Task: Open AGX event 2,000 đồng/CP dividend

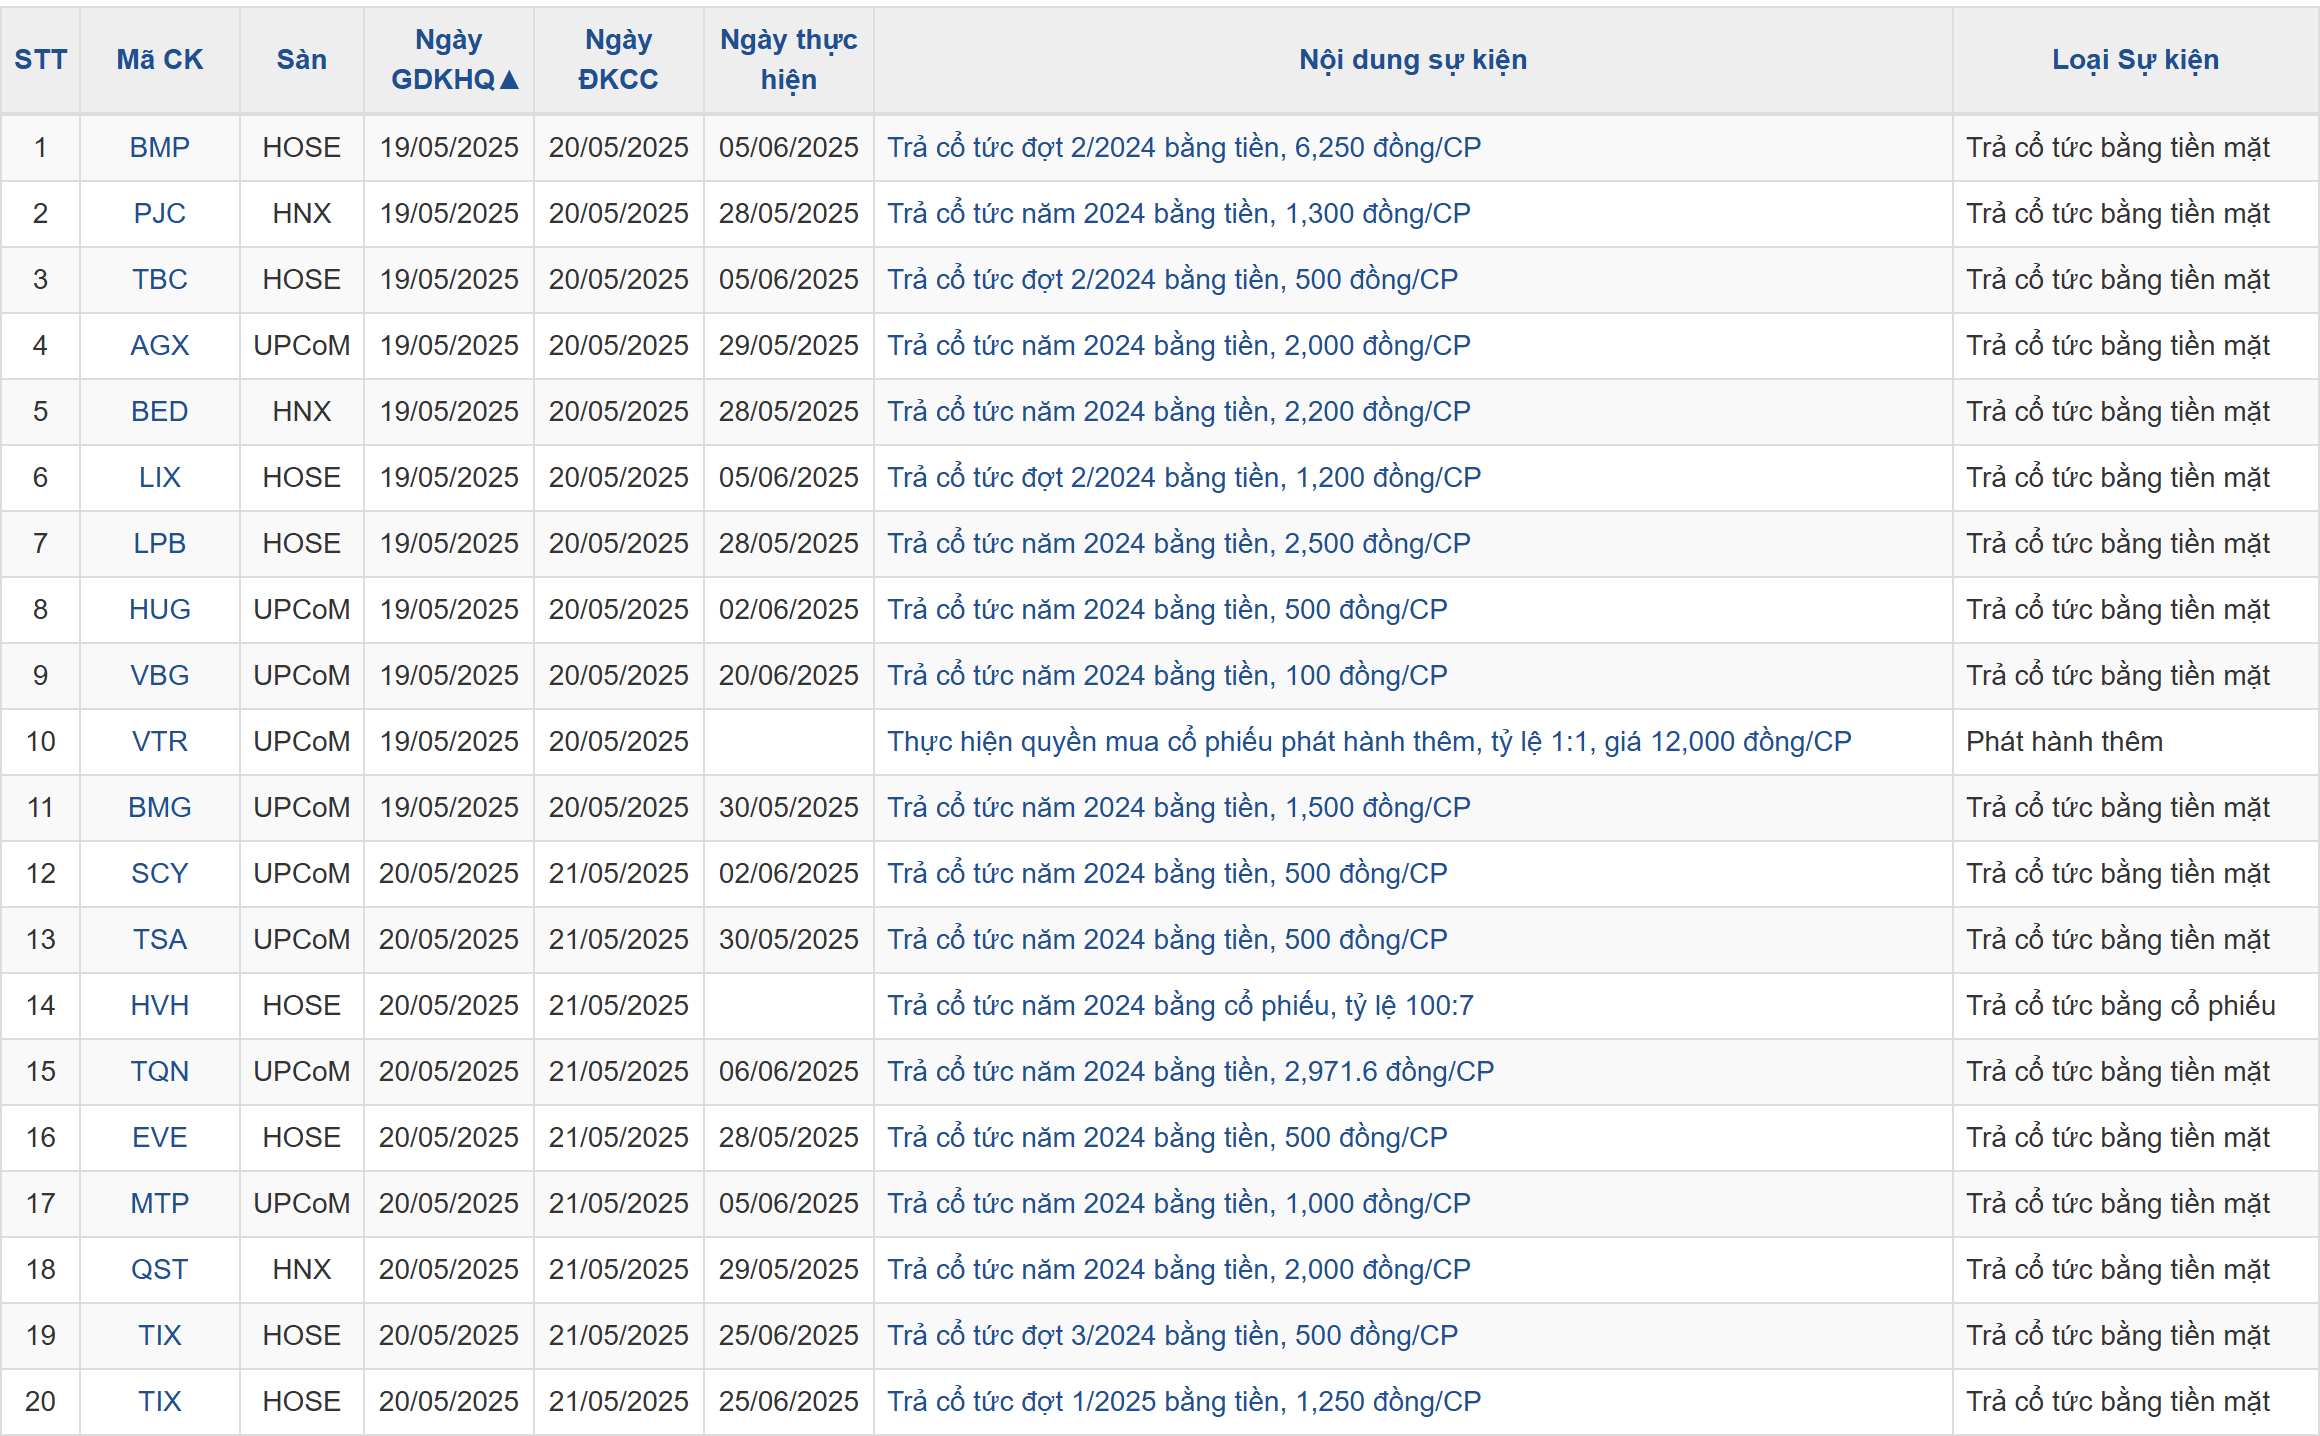Action: tap(1179, 345)
